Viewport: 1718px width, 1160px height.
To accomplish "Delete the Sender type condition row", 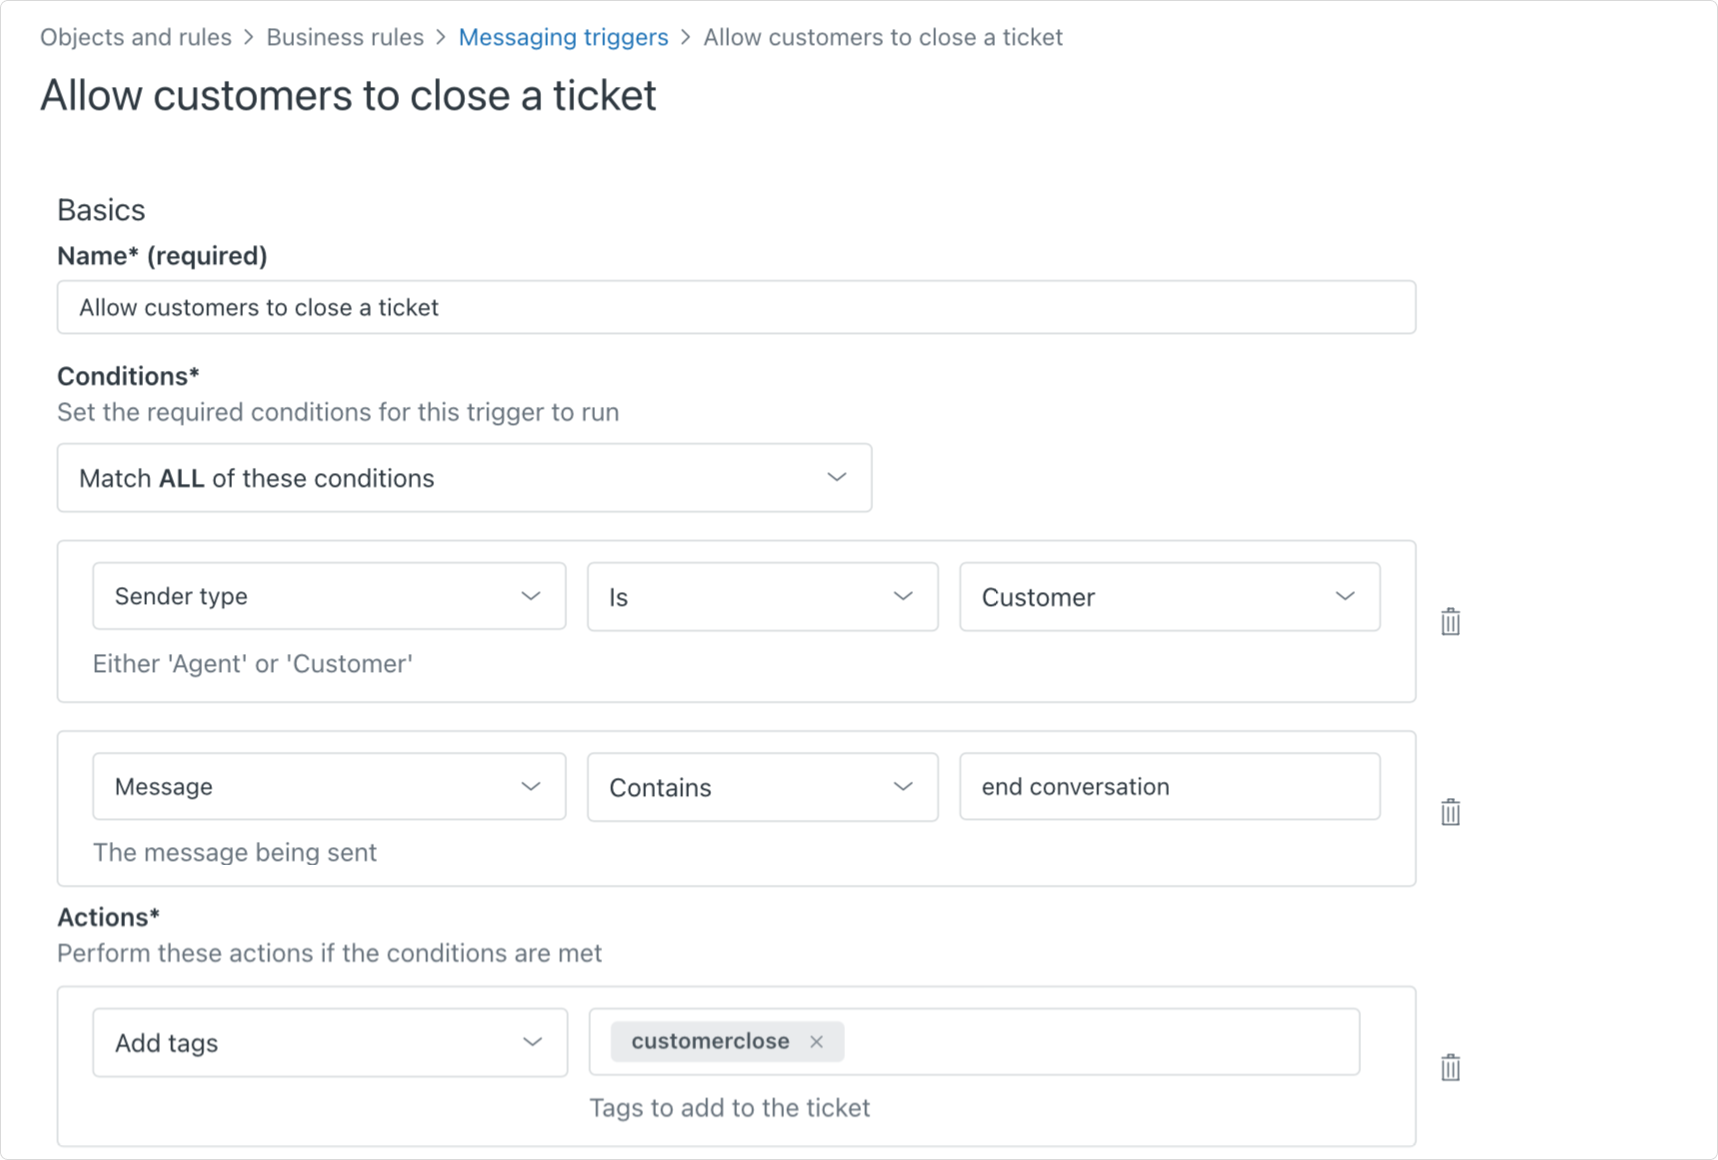I will click(1450, 622).
